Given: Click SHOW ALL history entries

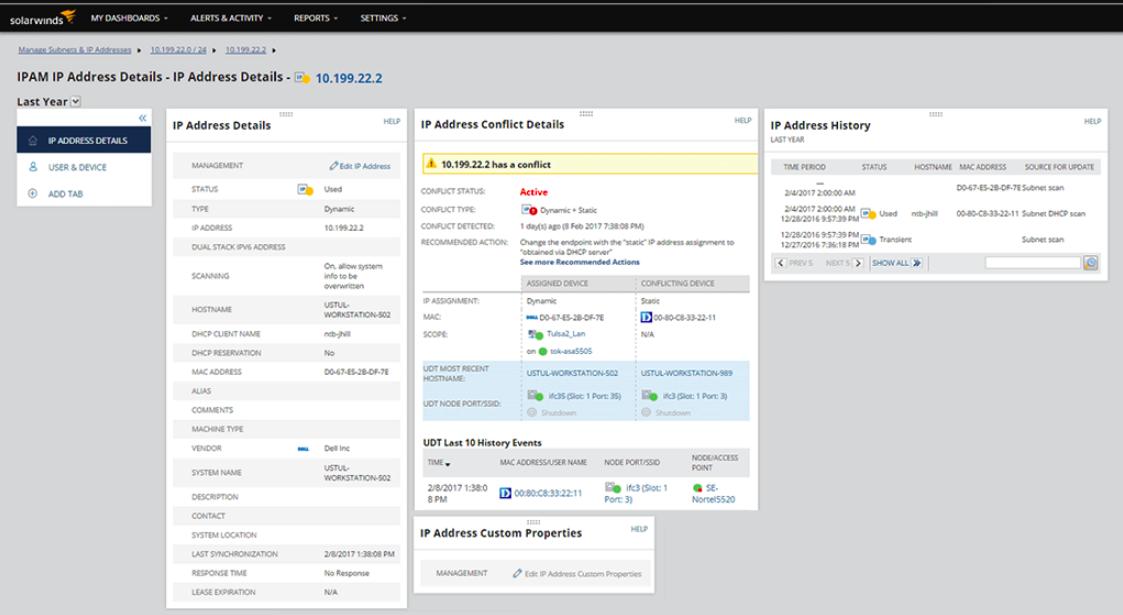Looking at the screenshot, I should pyautogui.click(x=897, y=263).
